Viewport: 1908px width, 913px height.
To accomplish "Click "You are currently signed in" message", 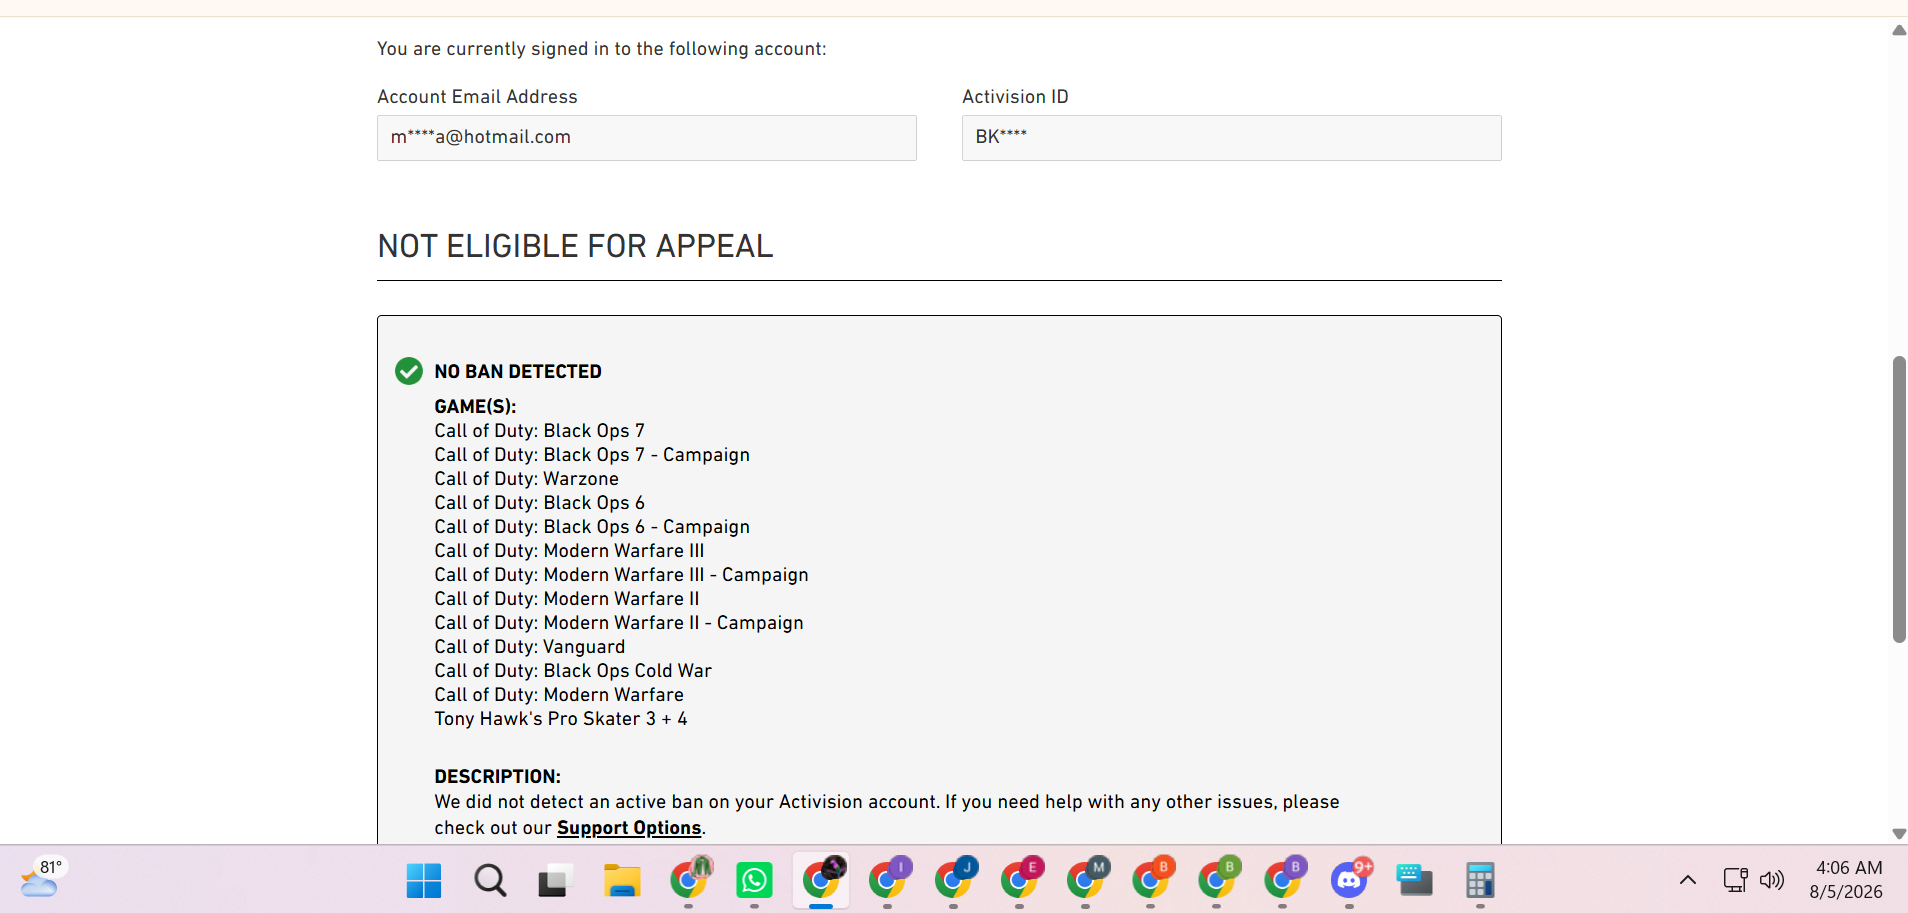I will [601, 49].
